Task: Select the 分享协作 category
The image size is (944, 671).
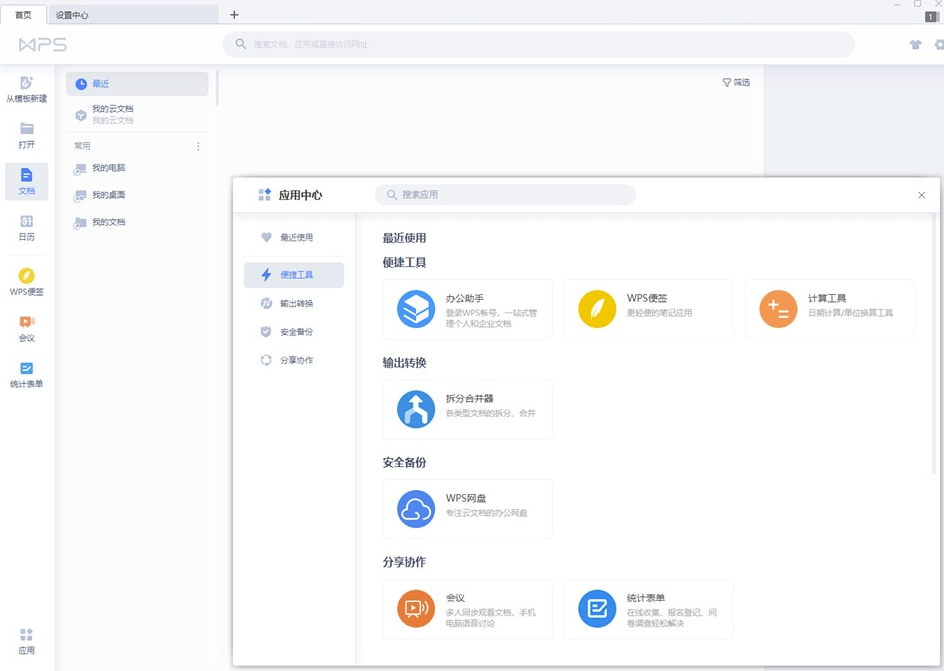Action: point(293,359)
